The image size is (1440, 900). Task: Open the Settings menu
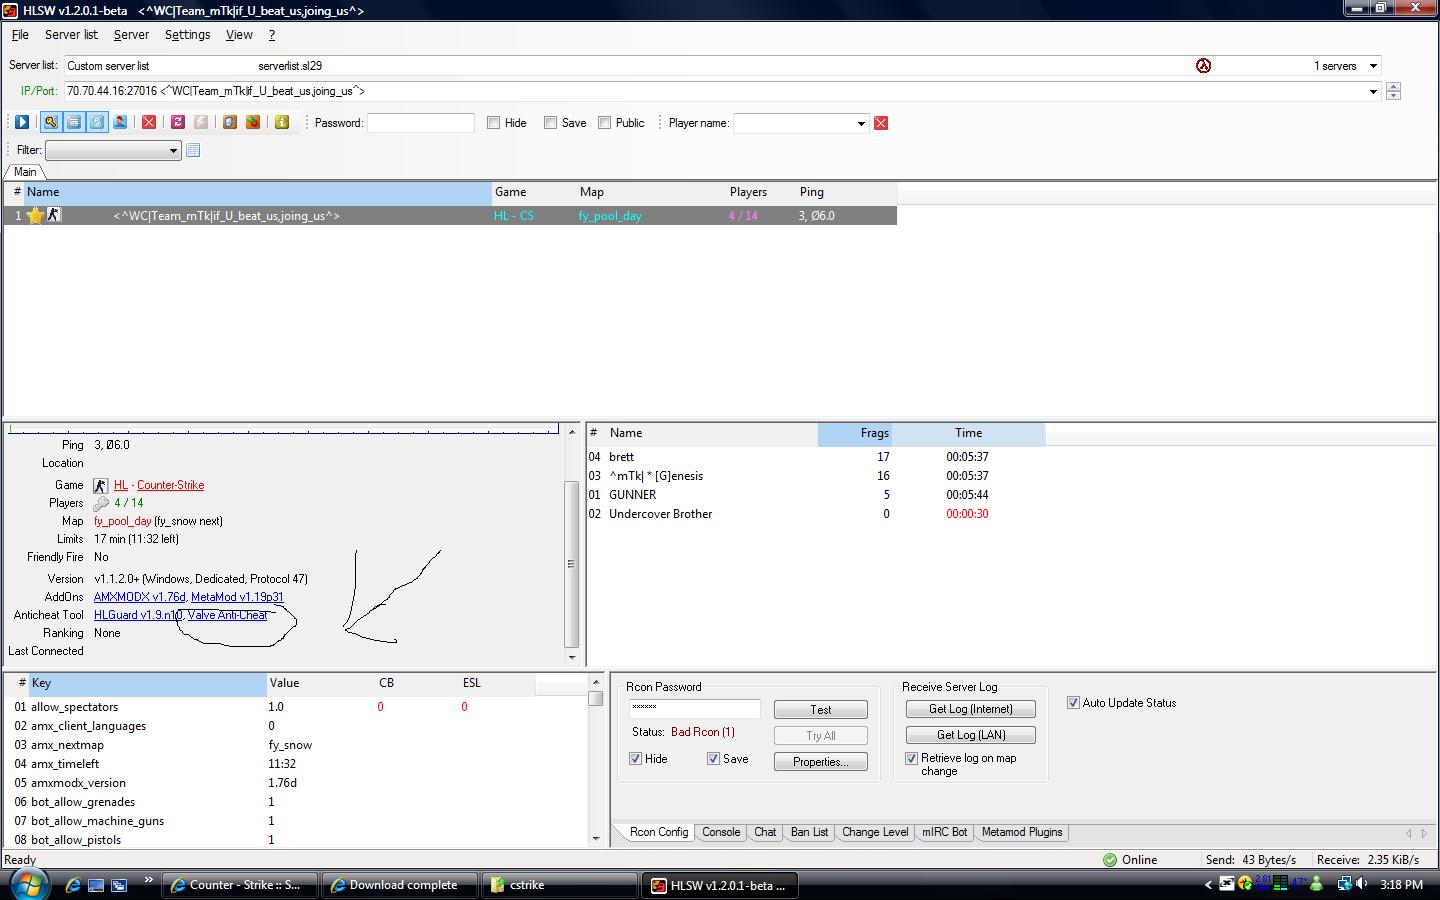[187, 35]
